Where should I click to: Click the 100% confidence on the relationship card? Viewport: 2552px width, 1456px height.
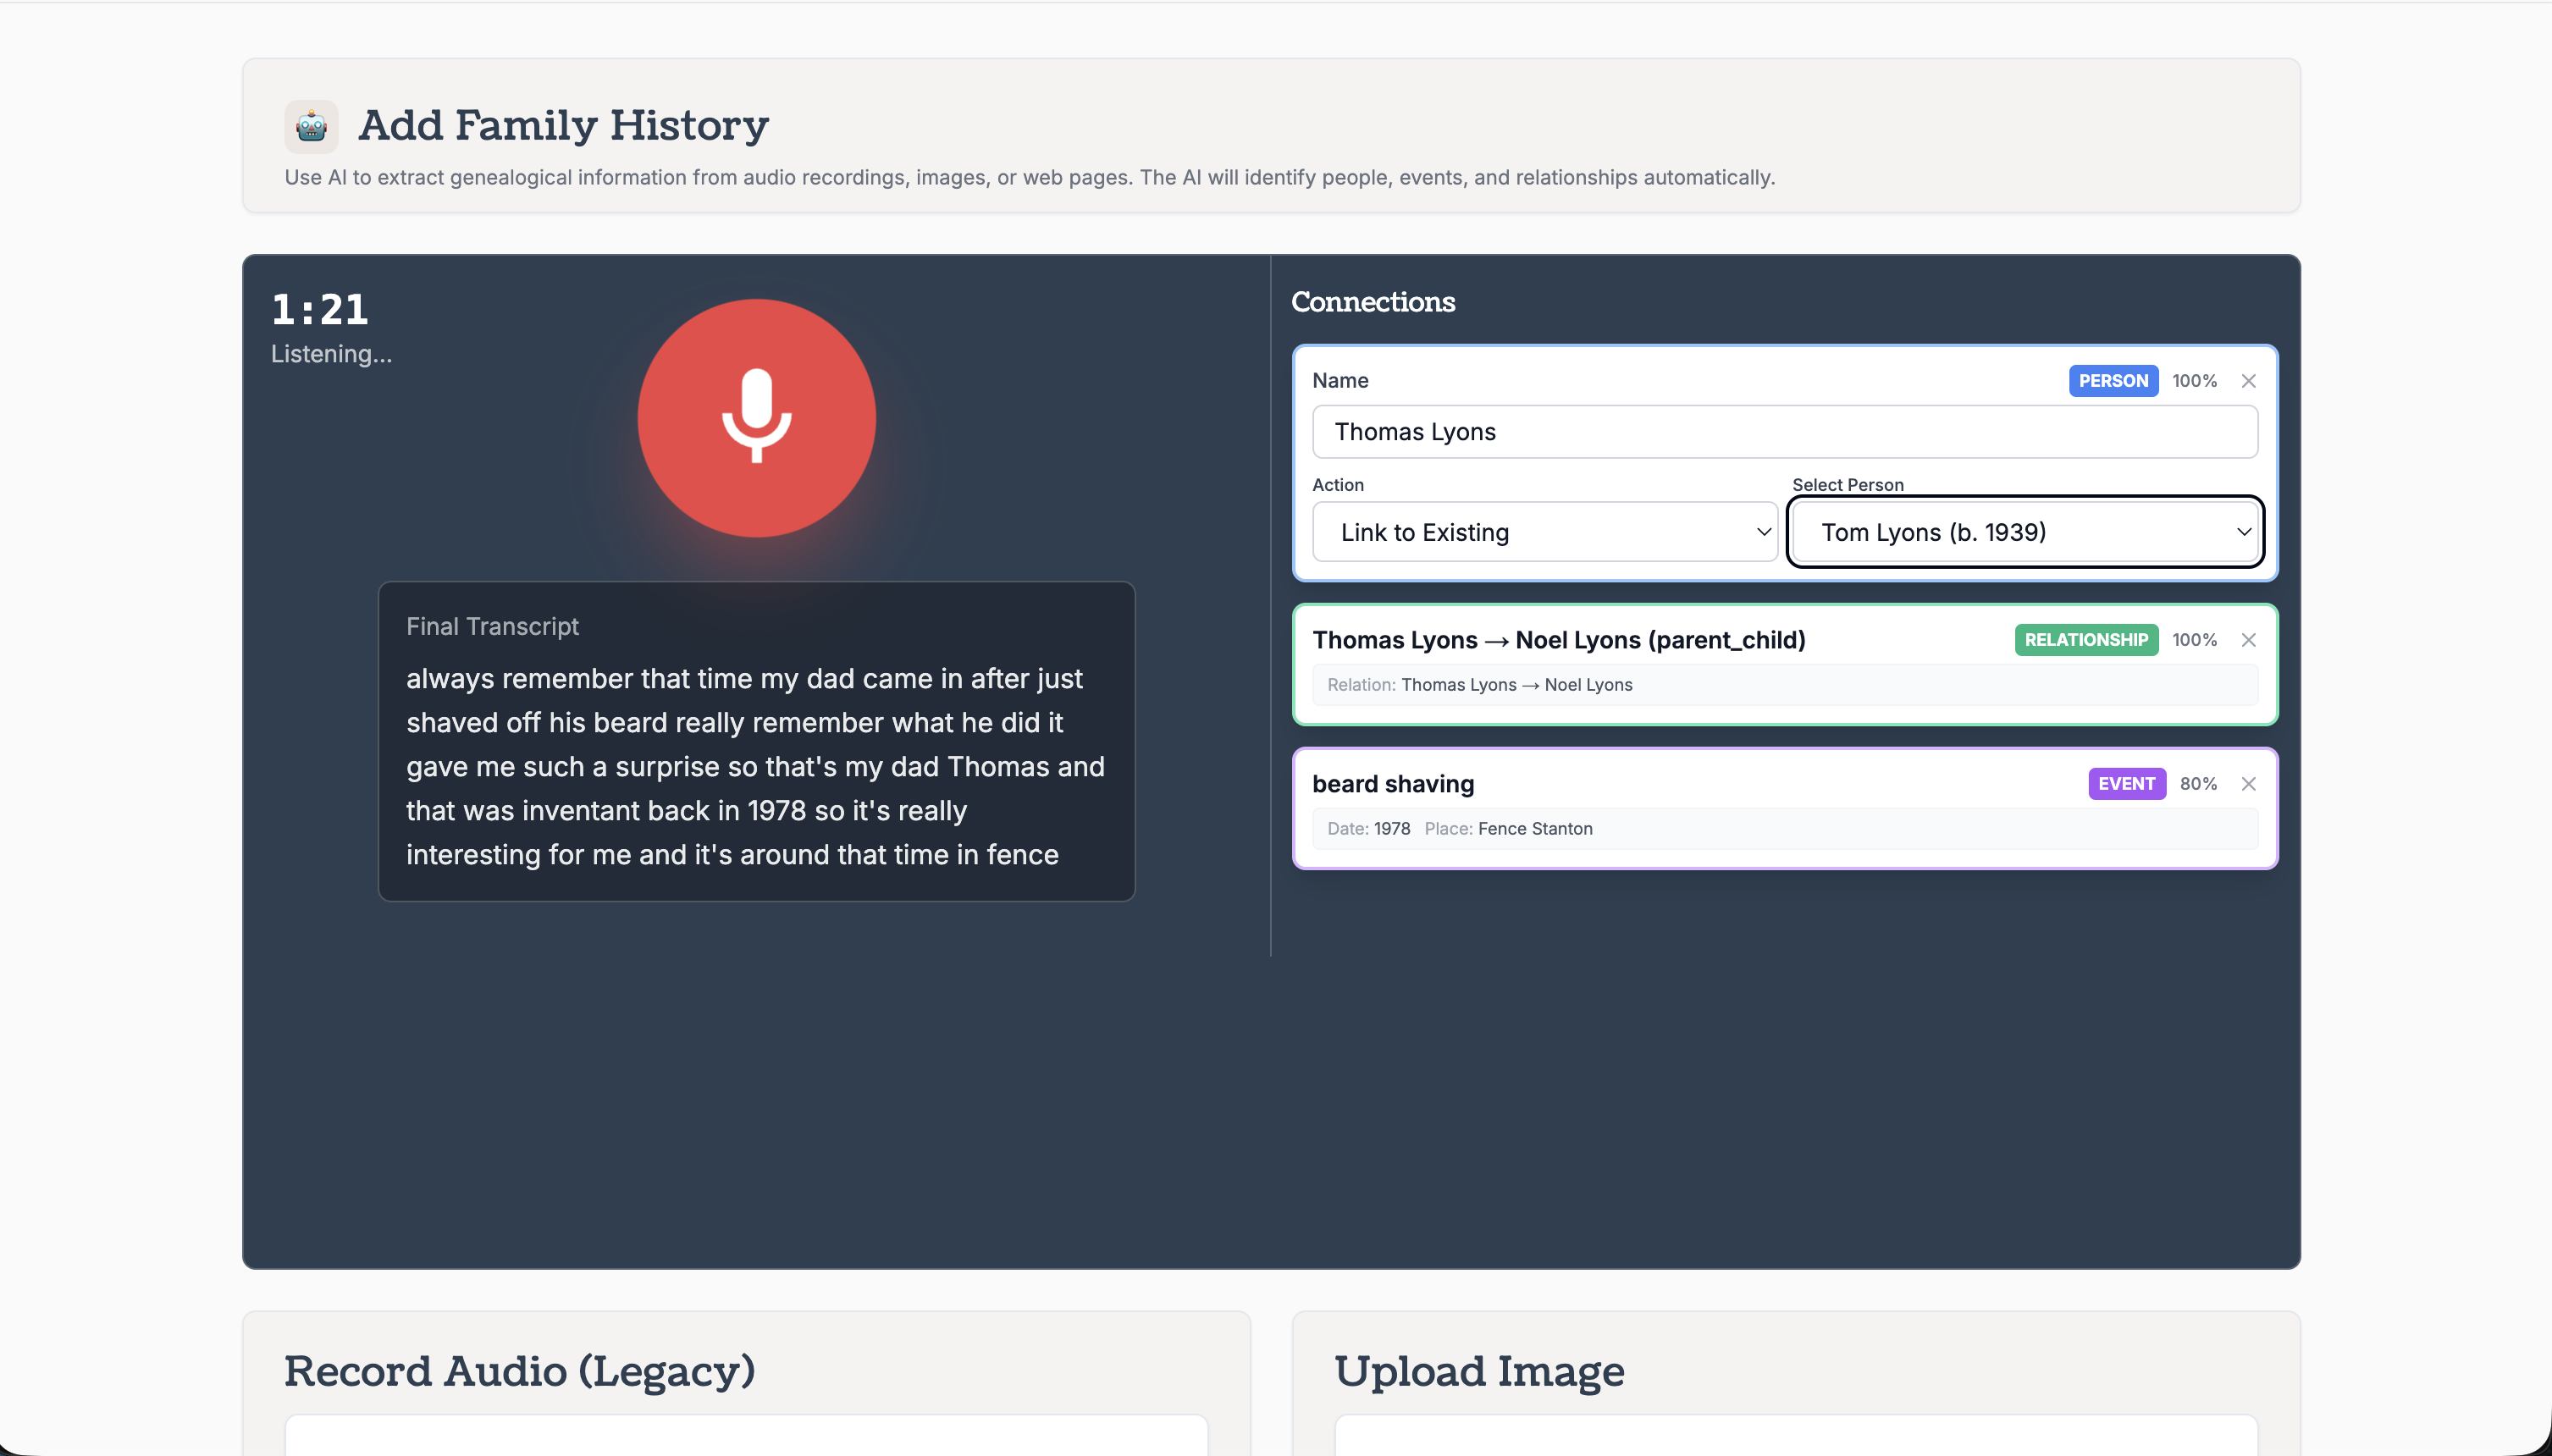click(2194, 640)
